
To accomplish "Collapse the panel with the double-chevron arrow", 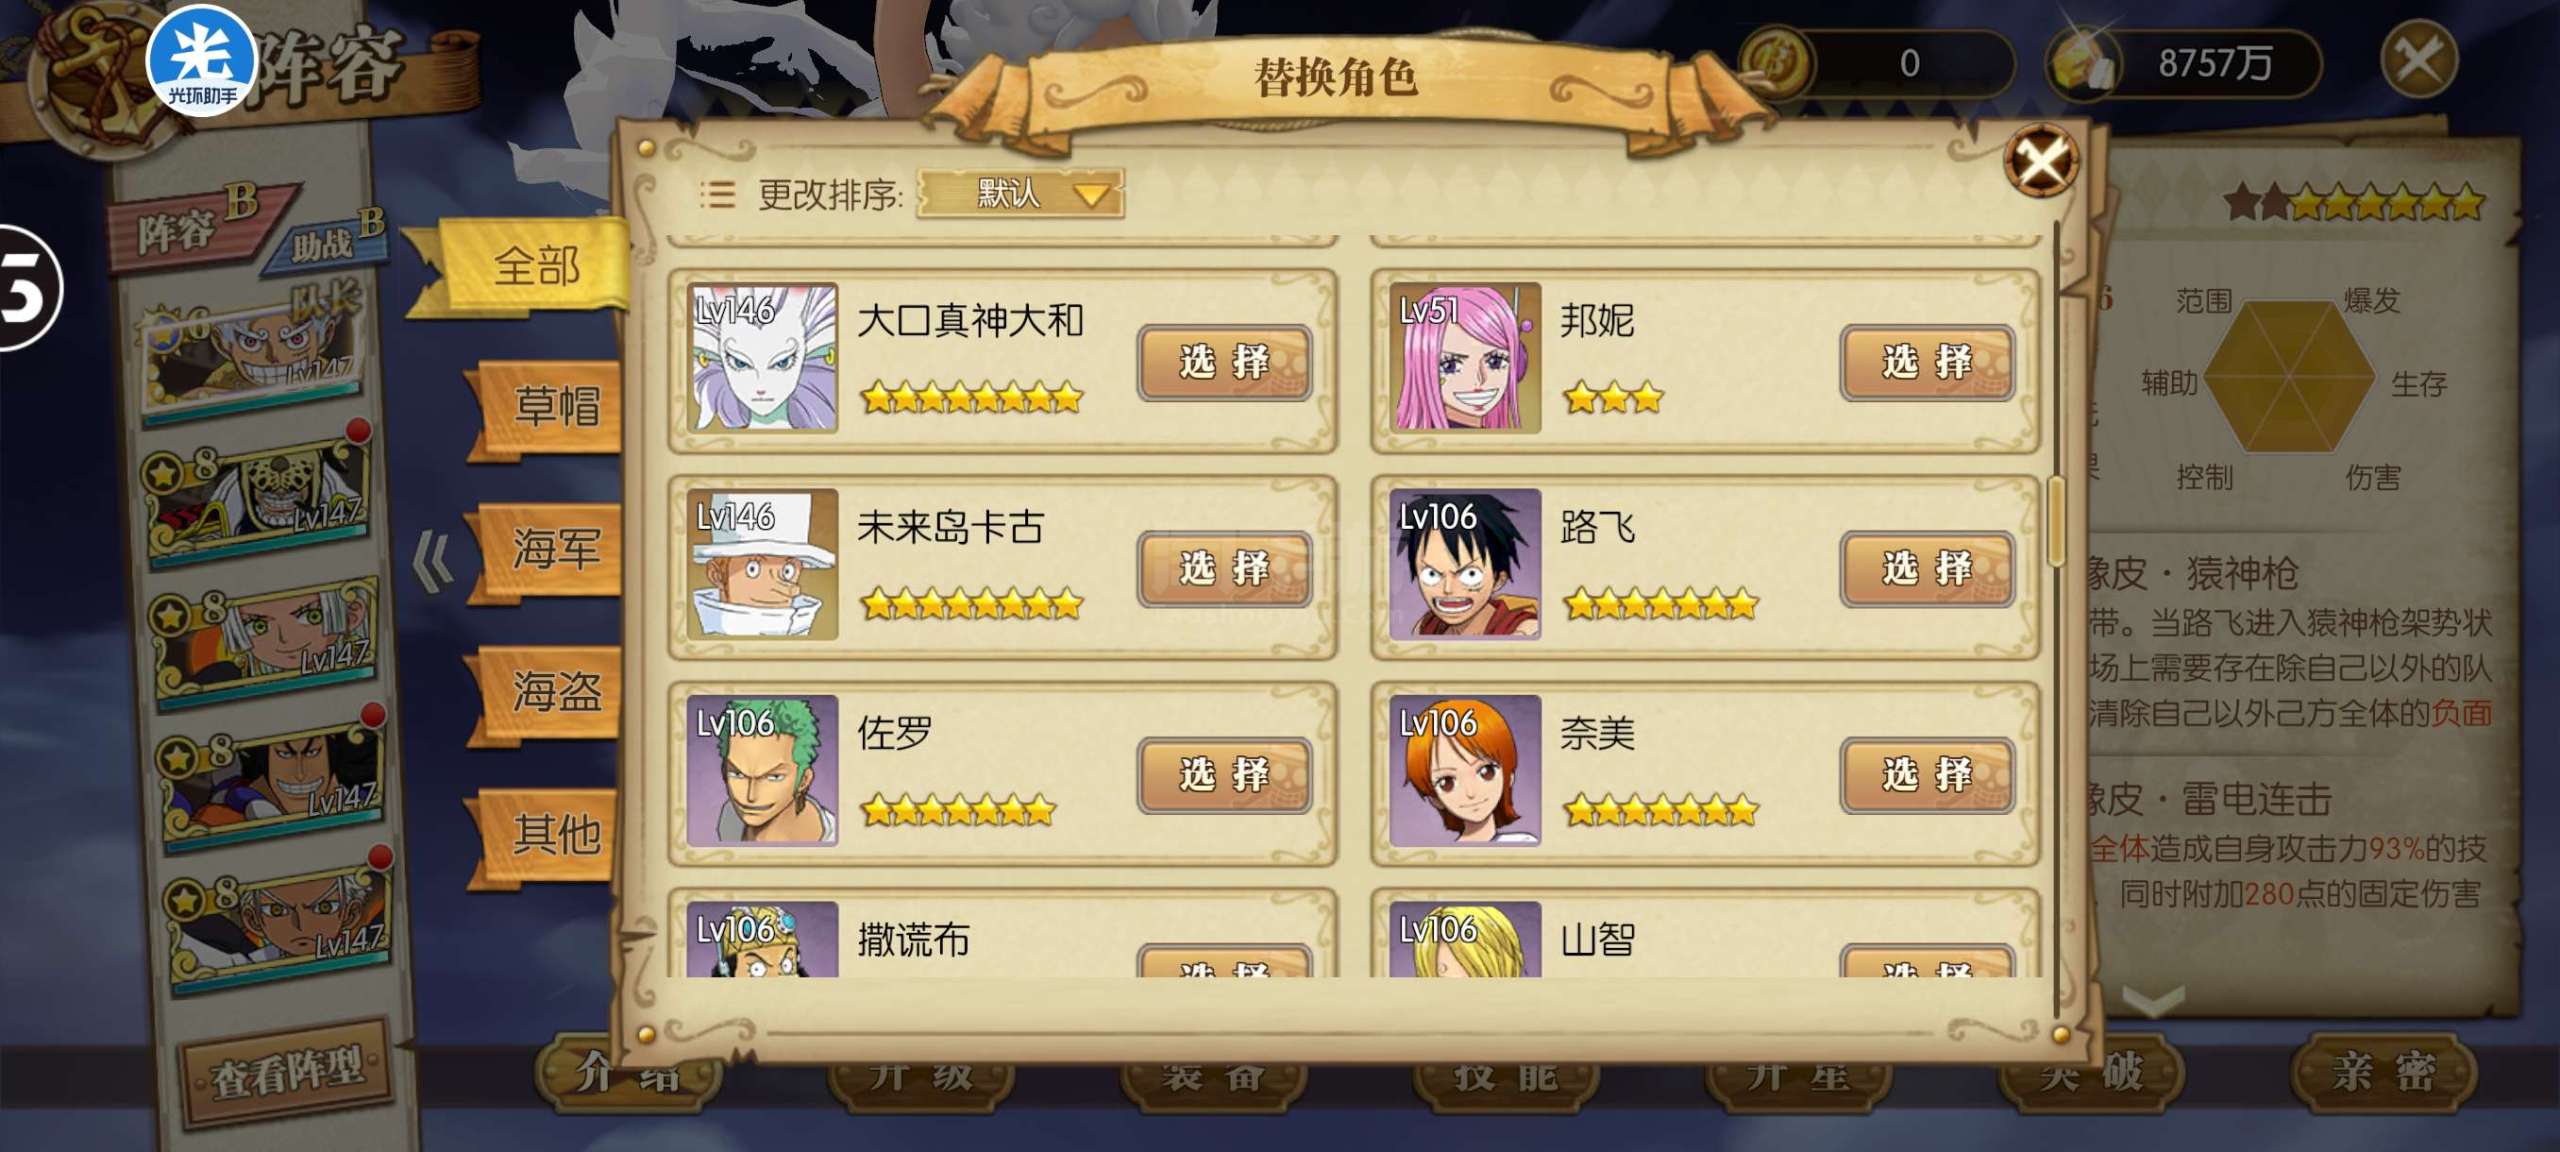I will [x=433, y=562].
